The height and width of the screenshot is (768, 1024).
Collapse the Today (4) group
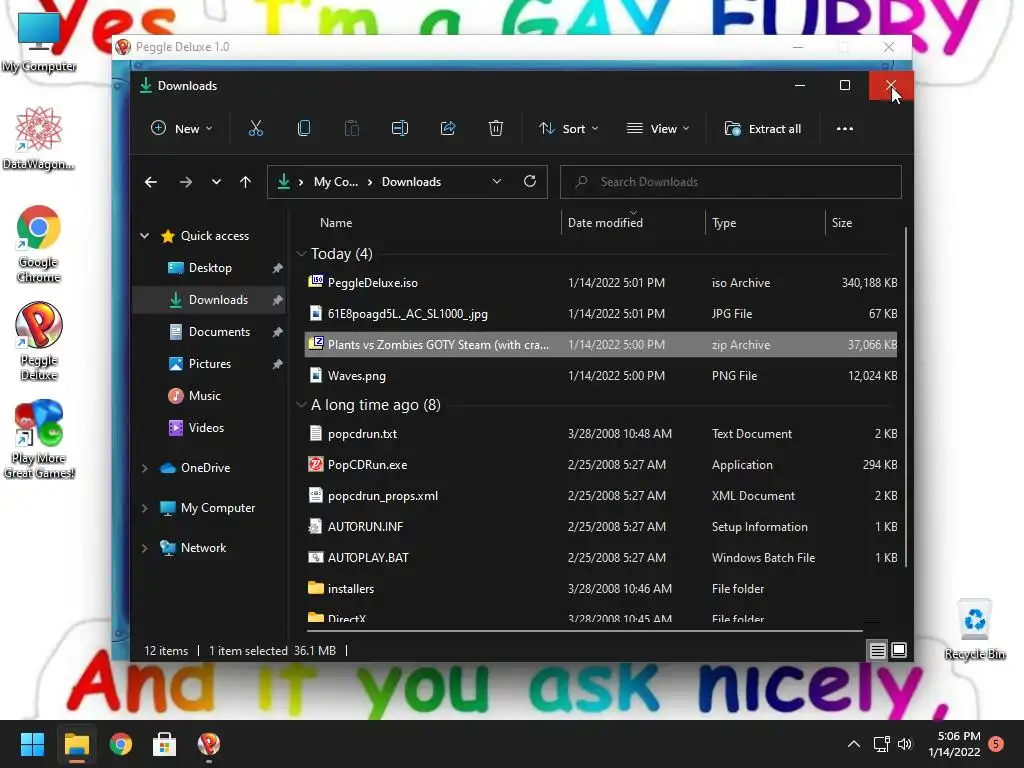pos(301,253)
